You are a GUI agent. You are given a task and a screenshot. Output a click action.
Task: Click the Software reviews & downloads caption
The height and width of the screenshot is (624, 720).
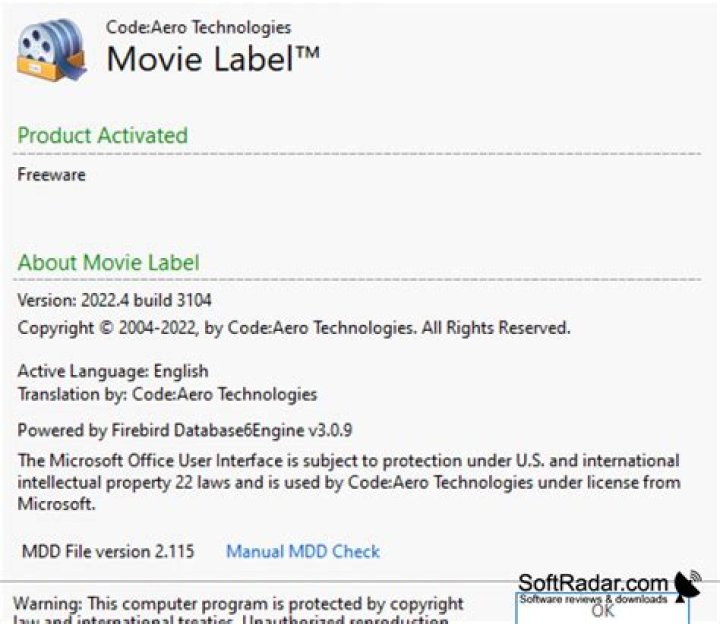[x=593, y=599]
